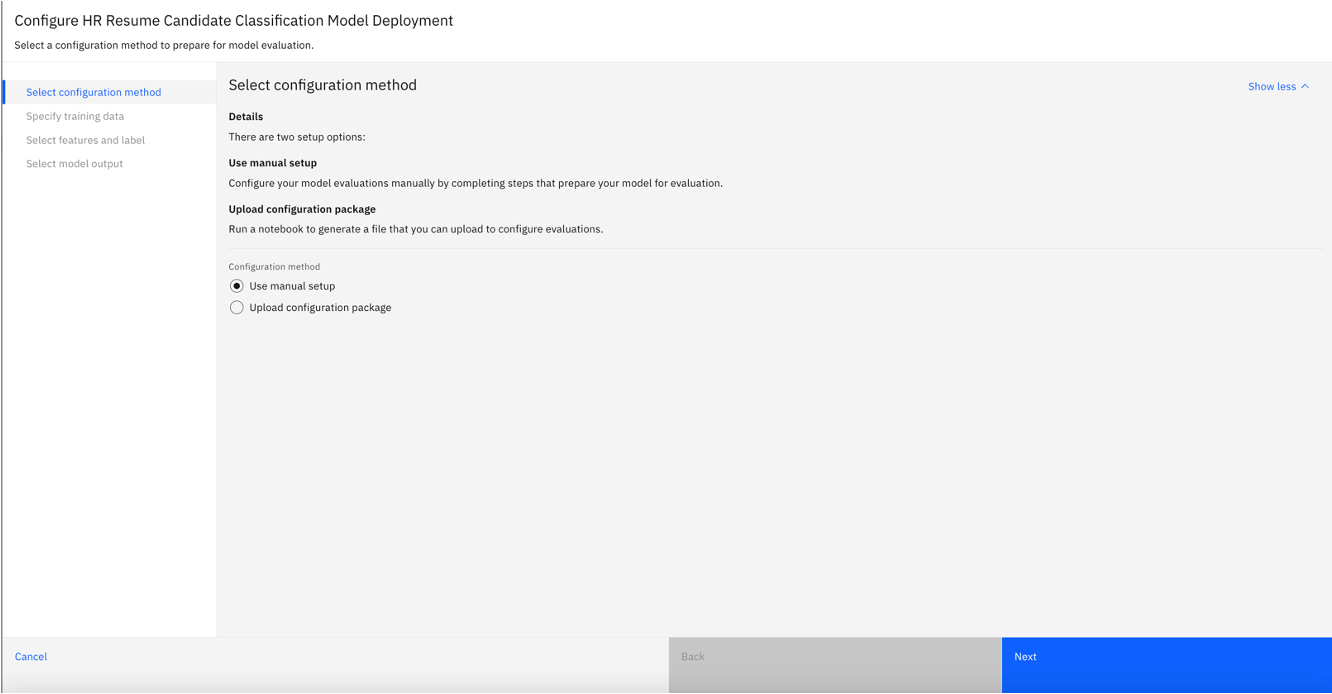Click the bold Details heading
The image size is (1332, 694).
[245, 117]
